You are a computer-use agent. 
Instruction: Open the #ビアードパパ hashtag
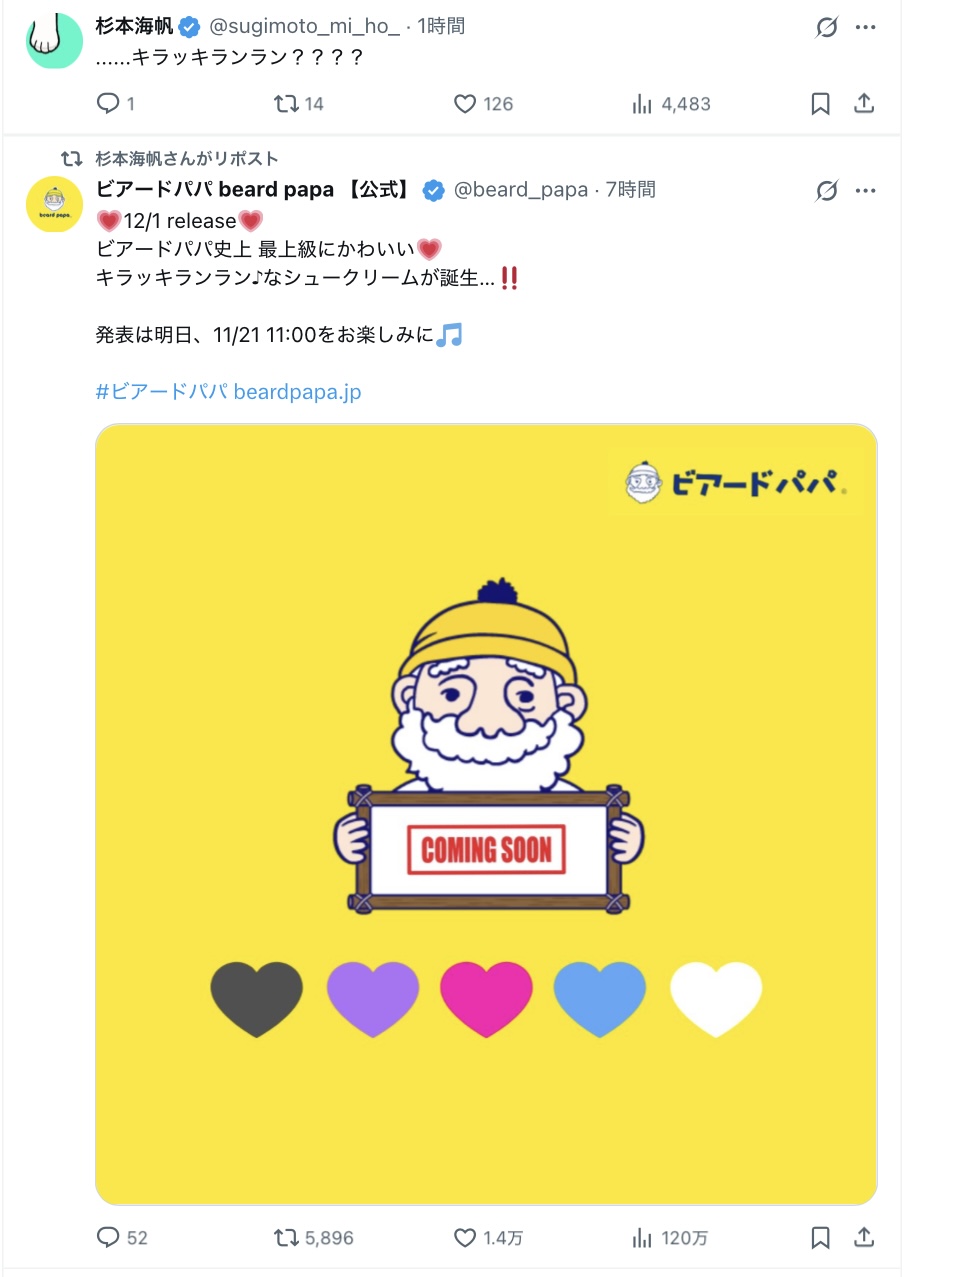tap(162, 391)
